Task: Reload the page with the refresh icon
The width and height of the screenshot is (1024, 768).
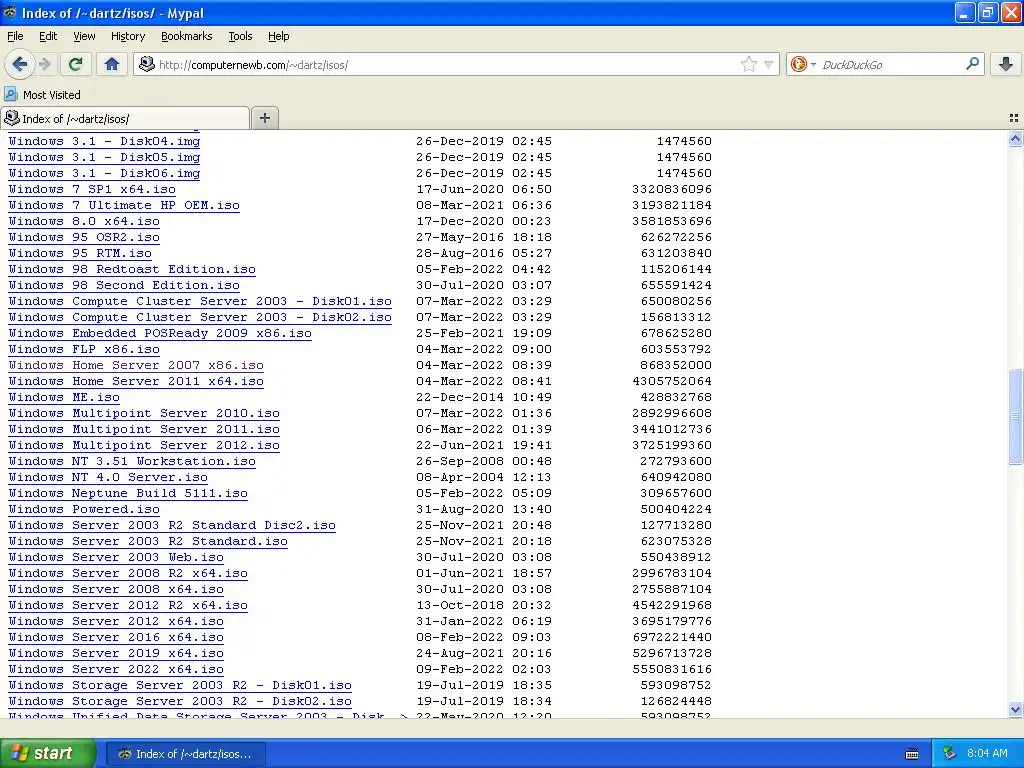Action: coord(76,64)
